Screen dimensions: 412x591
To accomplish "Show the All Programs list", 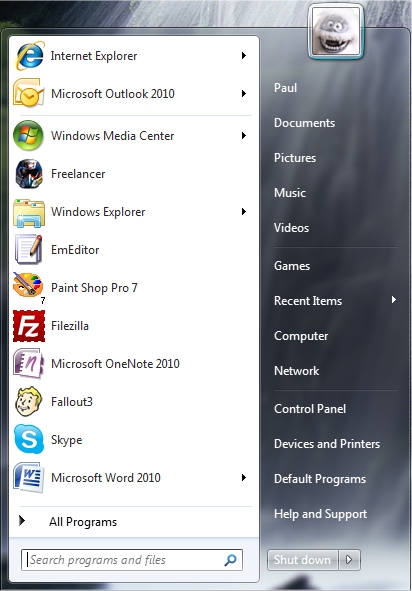I will [83, 522].
